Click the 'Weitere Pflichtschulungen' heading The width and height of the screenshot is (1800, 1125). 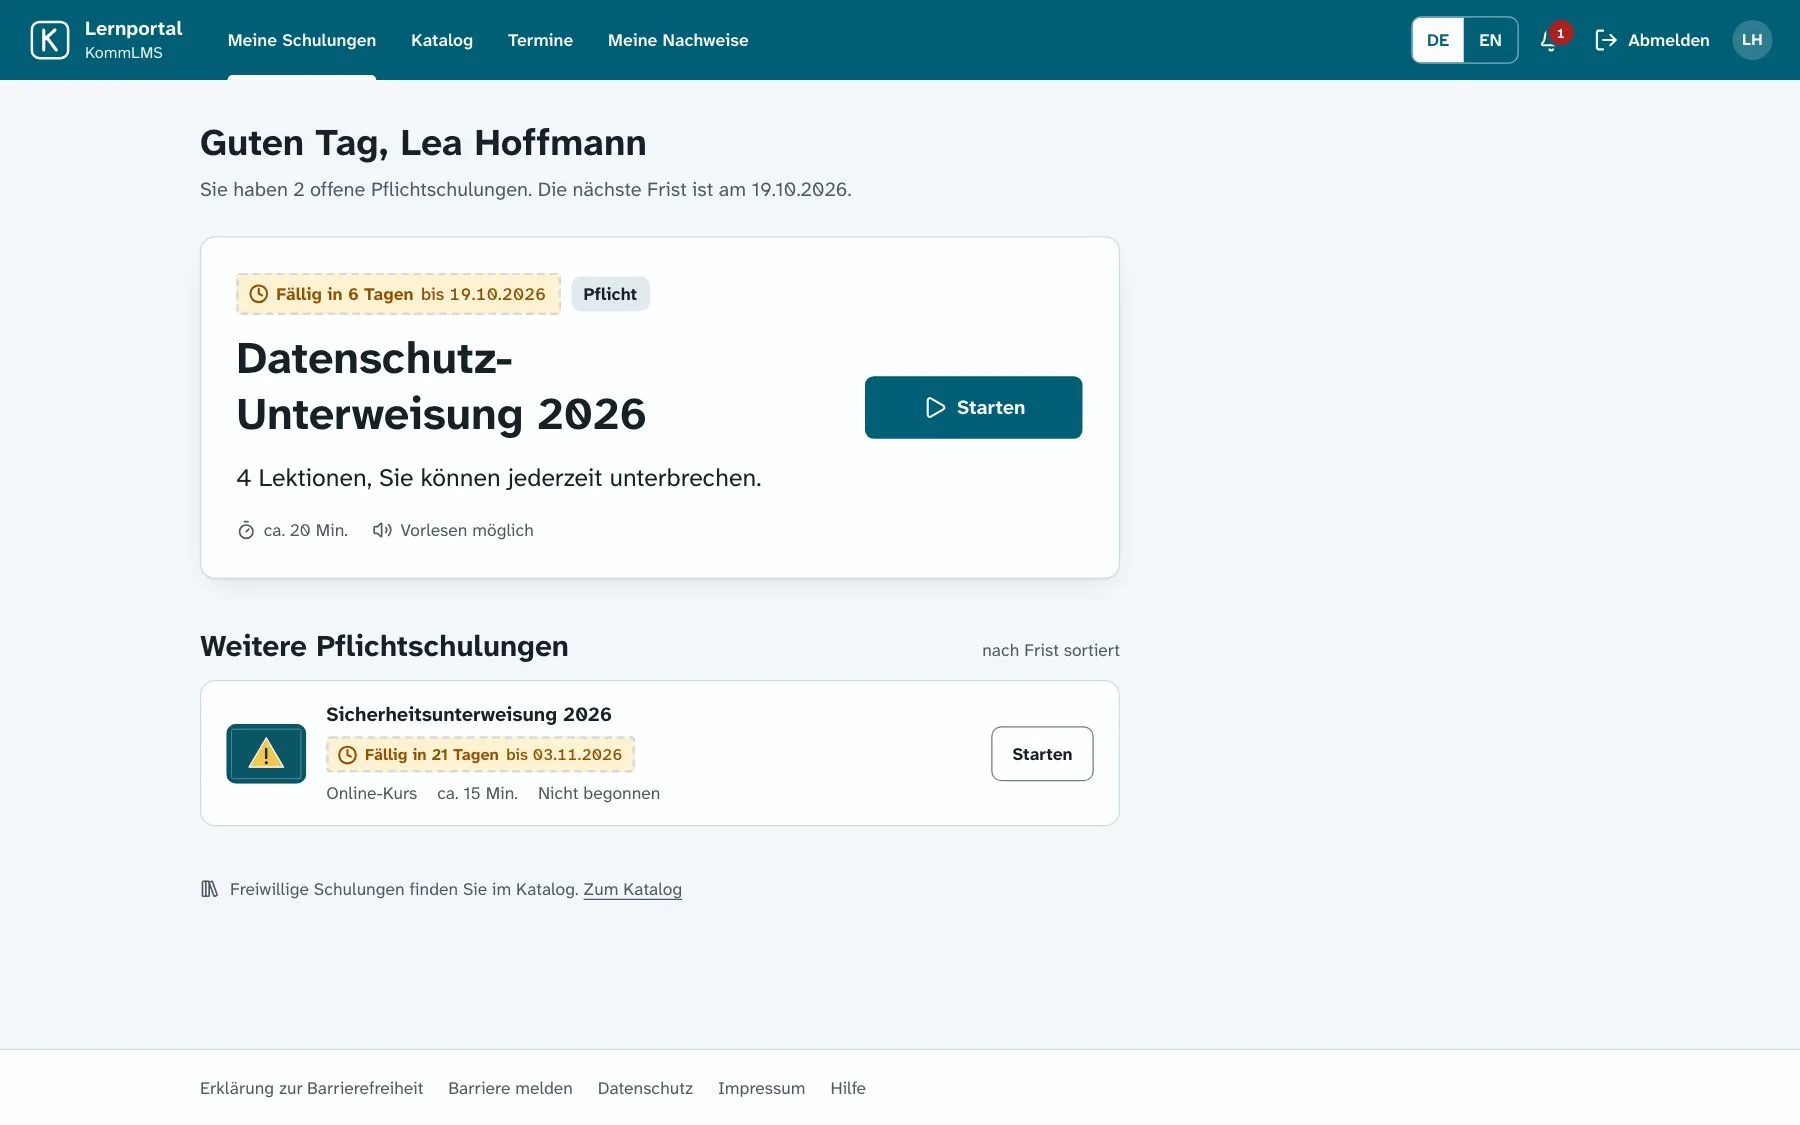[384, 646]
